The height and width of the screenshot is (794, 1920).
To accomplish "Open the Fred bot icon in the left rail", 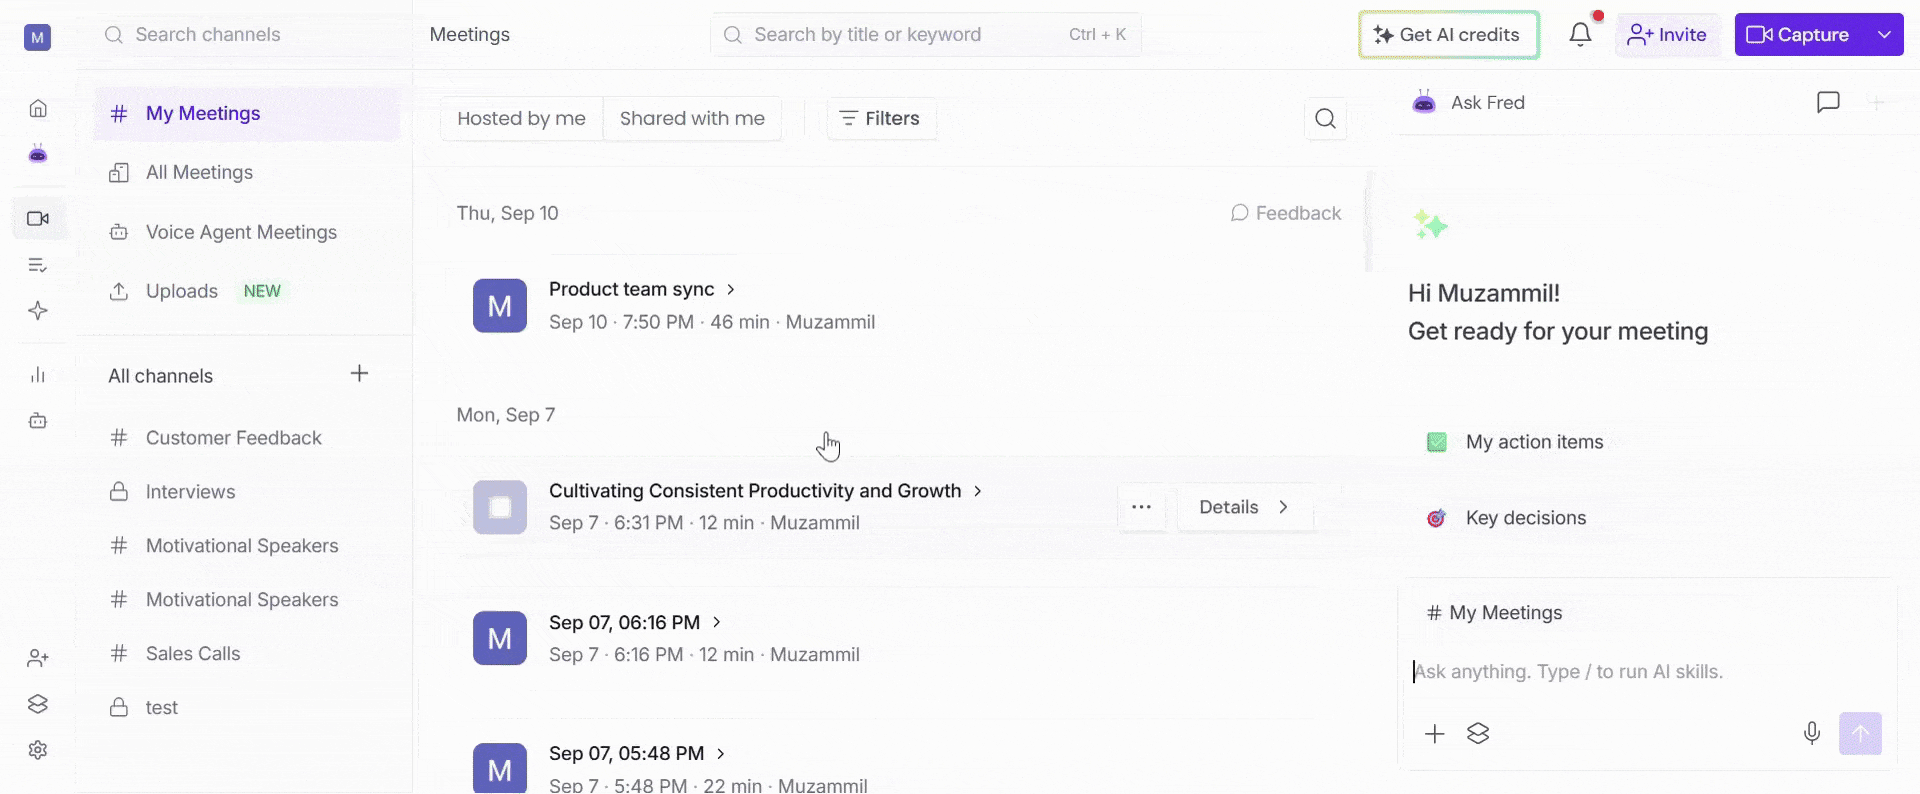I will coord(38,154).
